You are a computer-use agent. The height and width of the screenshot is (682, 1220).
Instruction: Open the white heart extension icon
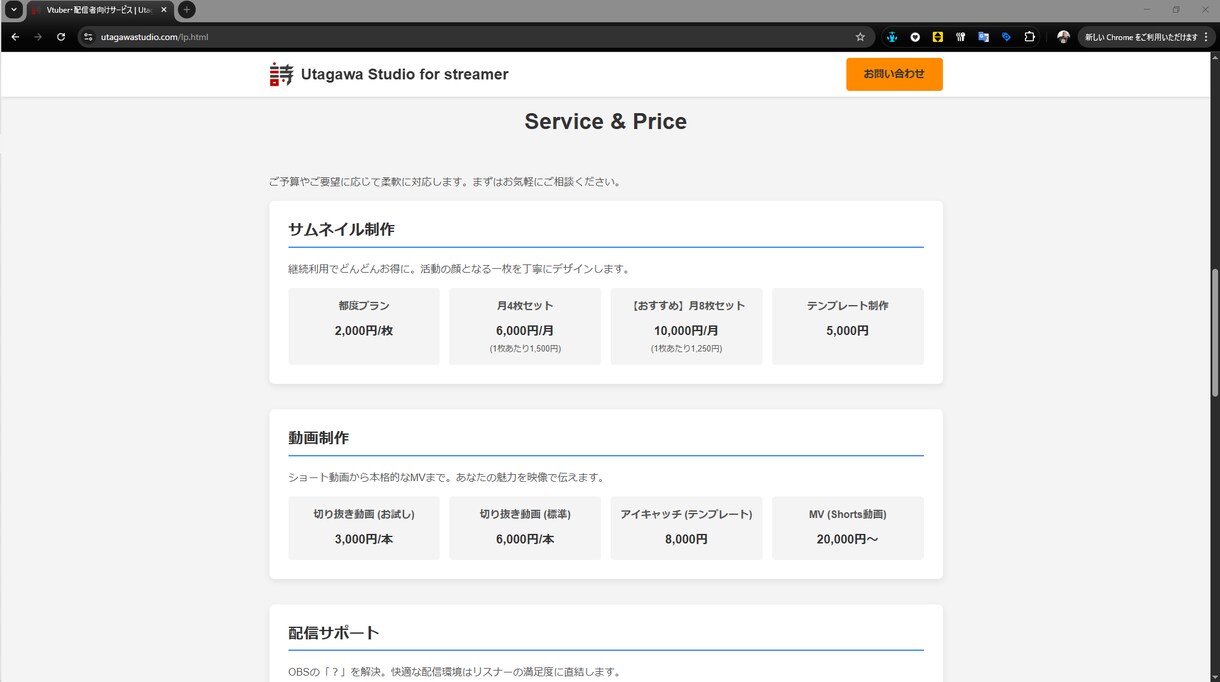(x=915, y=37)
